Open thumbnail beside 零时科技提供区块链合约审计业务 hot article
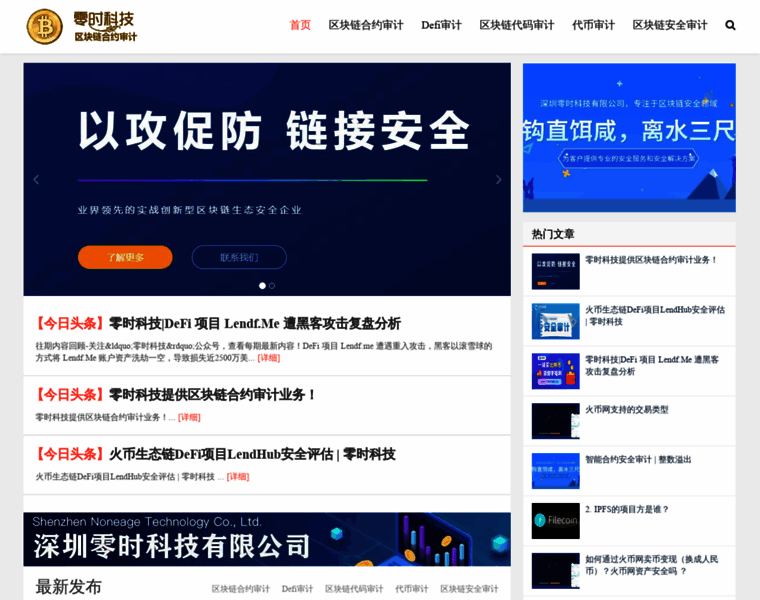This screenshot has width=760, height=600. (x=555, y=271)
